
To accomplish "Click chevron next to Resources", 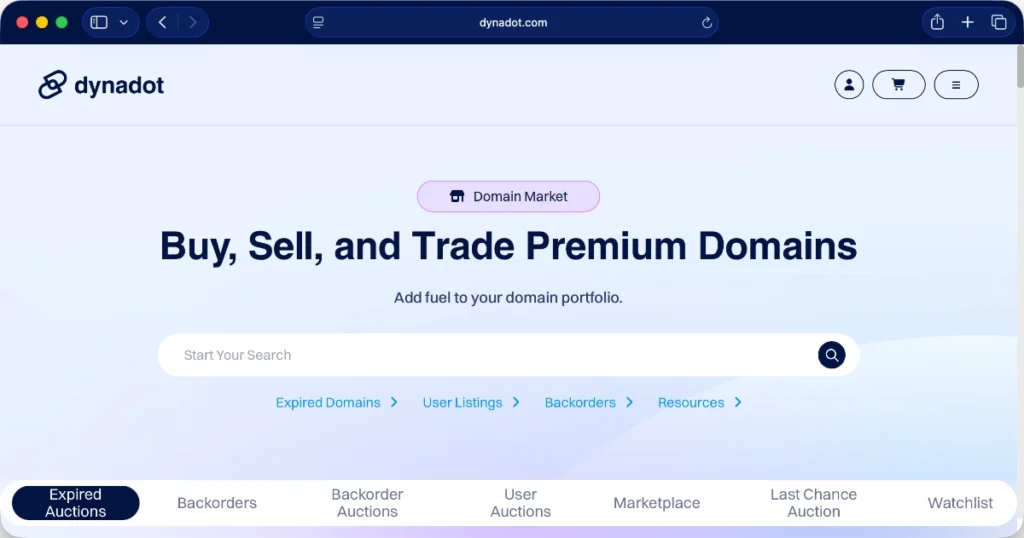I will click(x=738, y=402).
